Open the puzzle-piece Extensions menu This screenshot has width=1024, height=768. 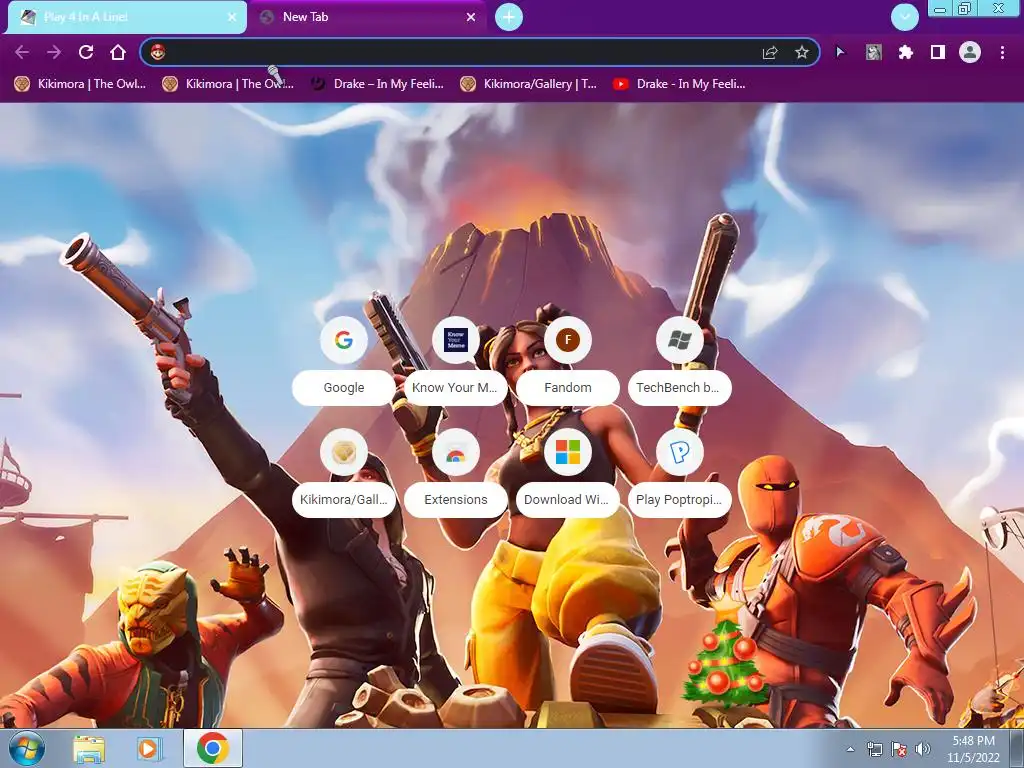905,52
